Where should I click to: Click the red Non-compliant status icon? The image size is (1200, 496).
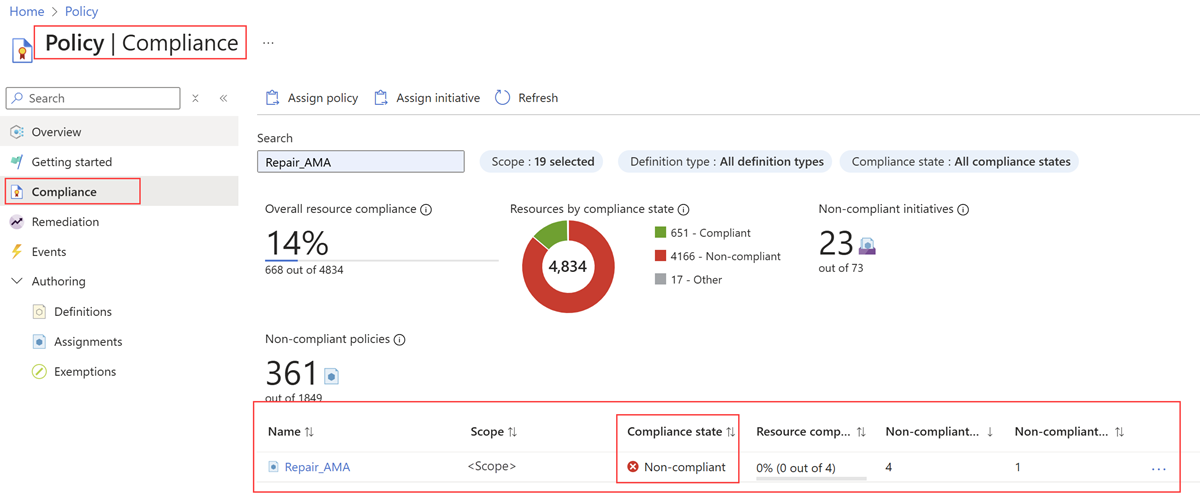click(633, 467)
